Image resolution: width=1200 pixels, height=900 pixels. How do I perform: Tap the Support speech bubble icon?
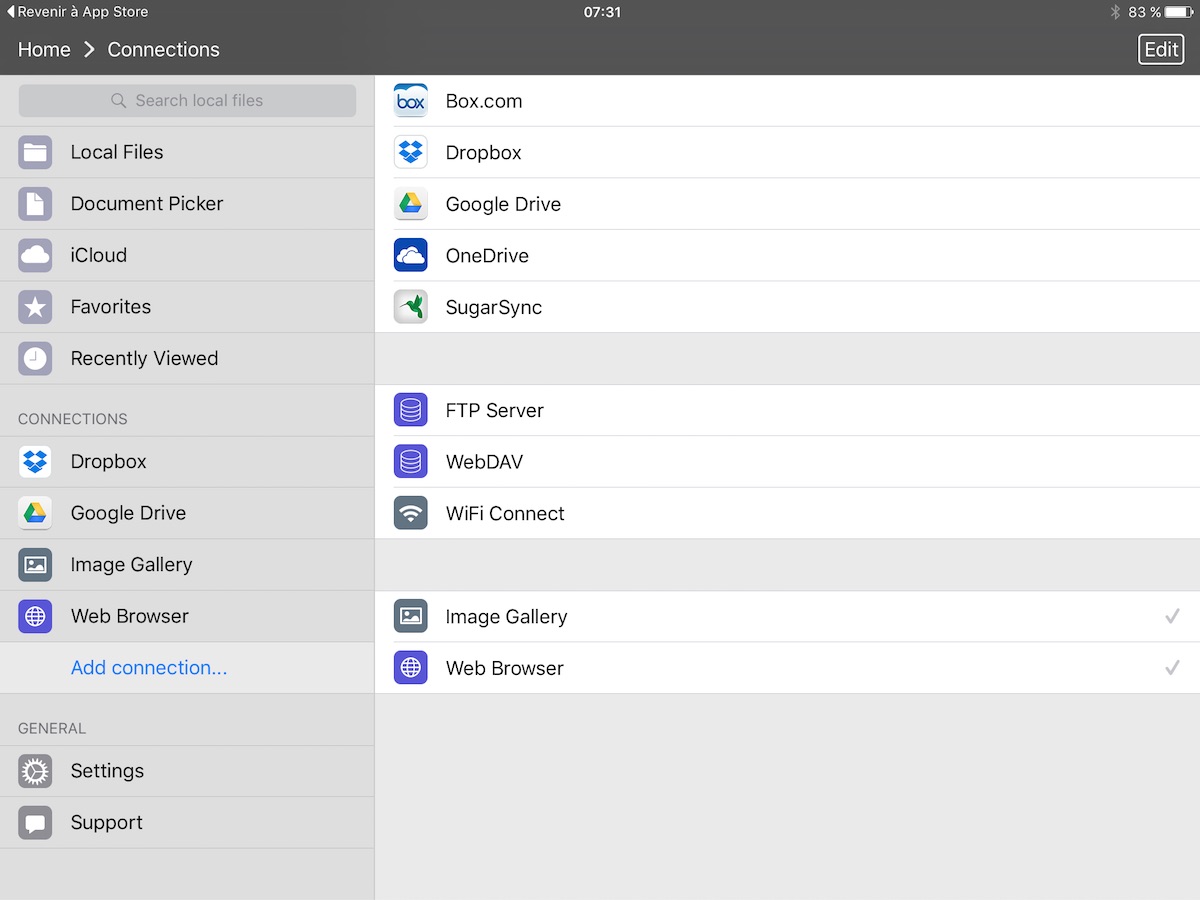tap(35, 823)
